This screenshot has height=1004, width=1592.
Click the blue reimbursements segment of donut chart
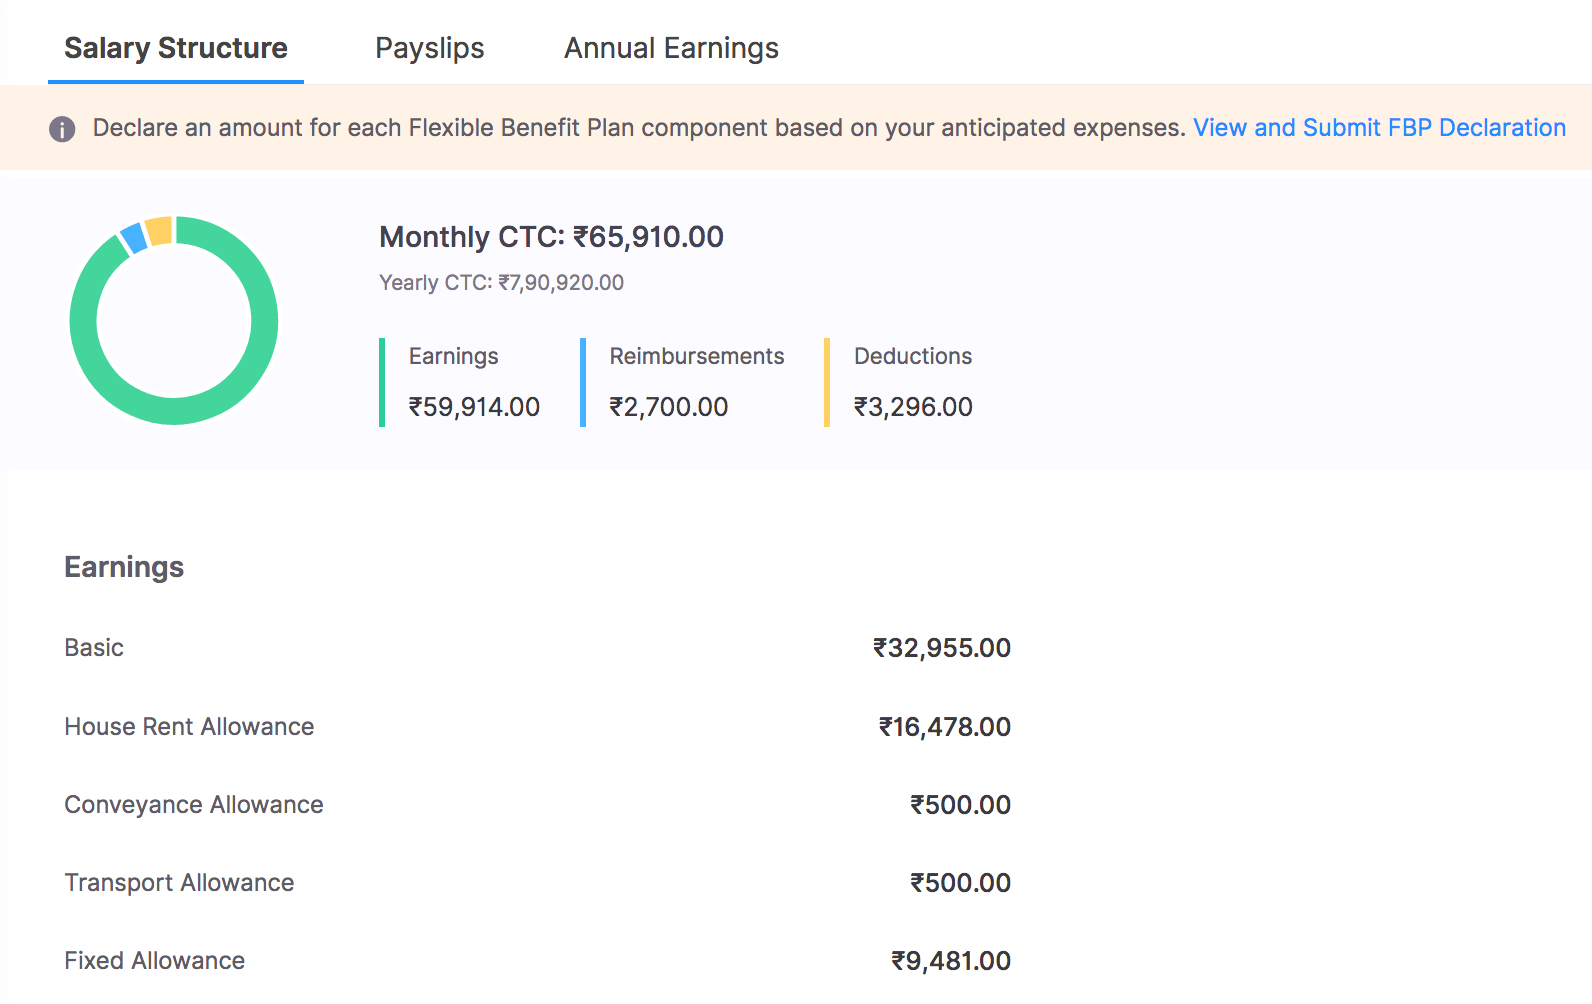coord(133,239)
